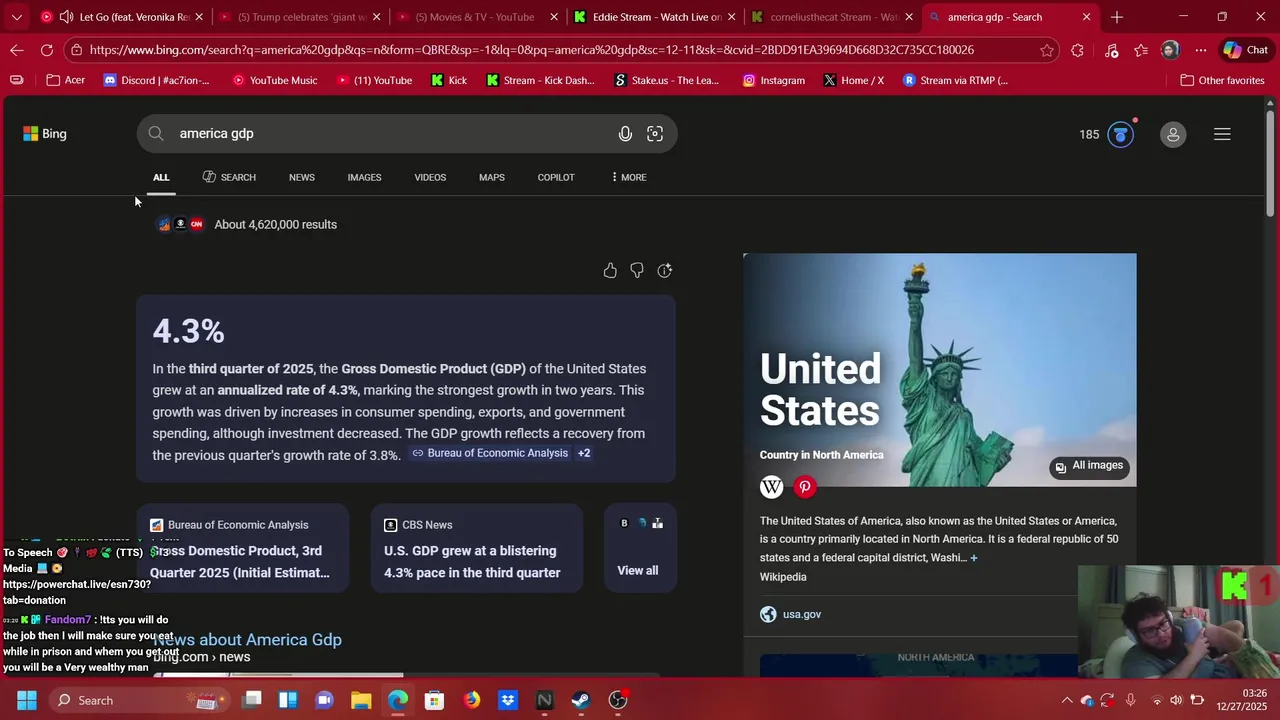Open the YouTube Music bookmark
The width and height of the screenshot is (1280, 720).
pyautogui.click(x=275, y=80)
